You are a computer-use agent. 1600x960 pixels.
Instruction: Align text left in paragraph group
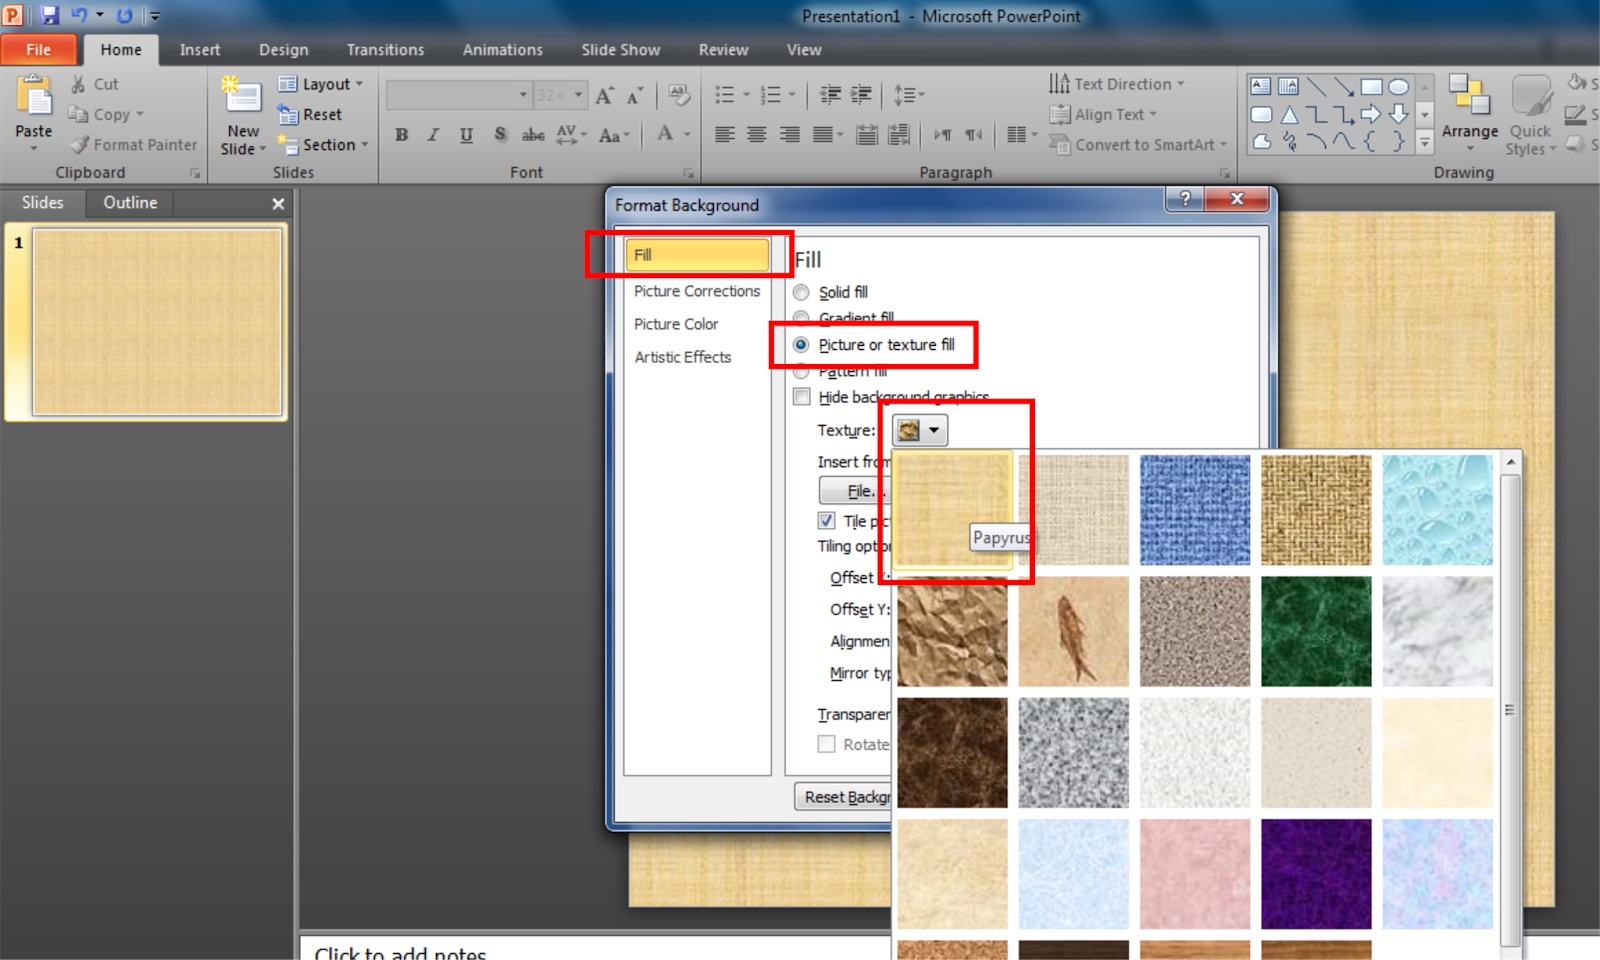coord(725,135)
